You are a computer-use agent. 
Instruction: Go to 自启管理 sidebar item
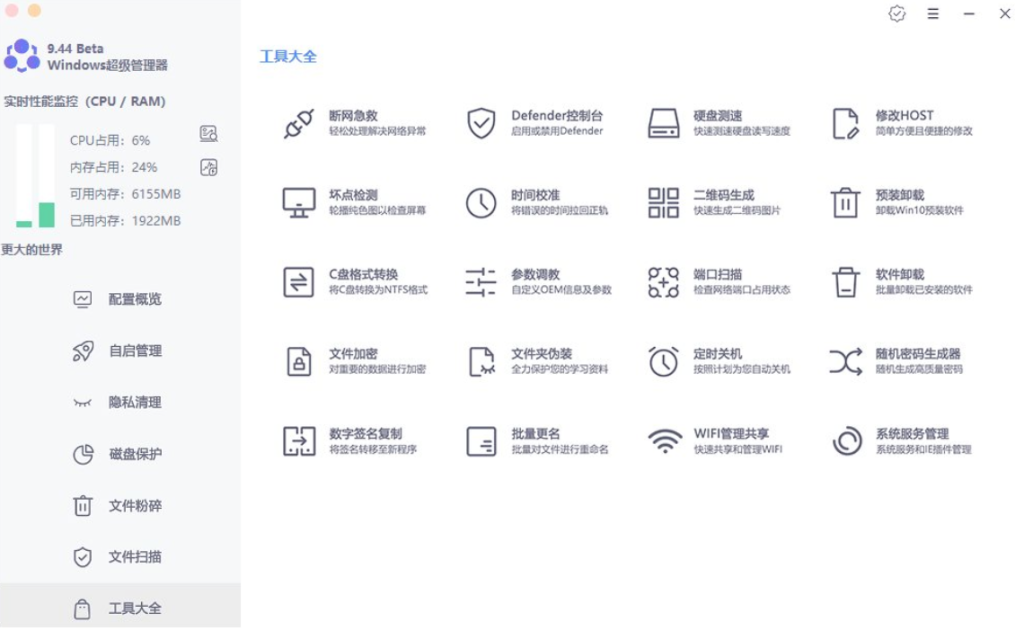[x=120, y=351]
